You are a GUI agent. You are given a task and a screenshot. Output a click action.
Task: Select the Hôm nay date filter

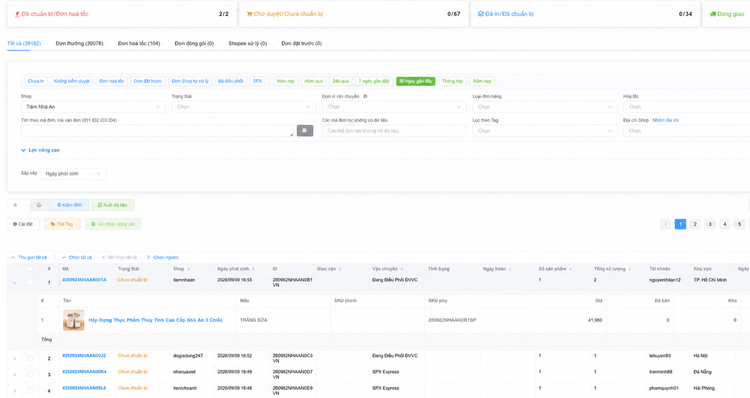(x=286, y=81)
